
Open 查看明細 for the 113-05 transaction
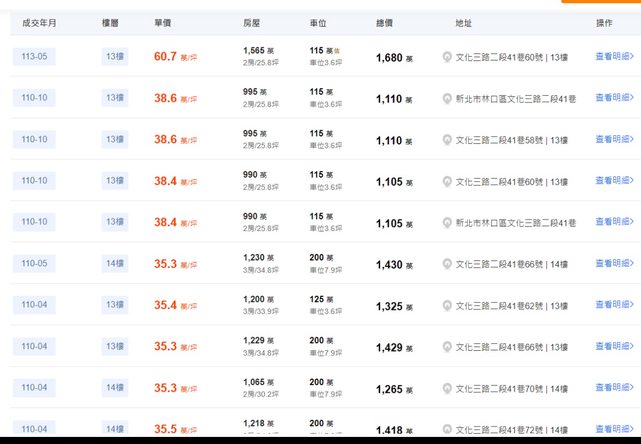pos(613,58)
